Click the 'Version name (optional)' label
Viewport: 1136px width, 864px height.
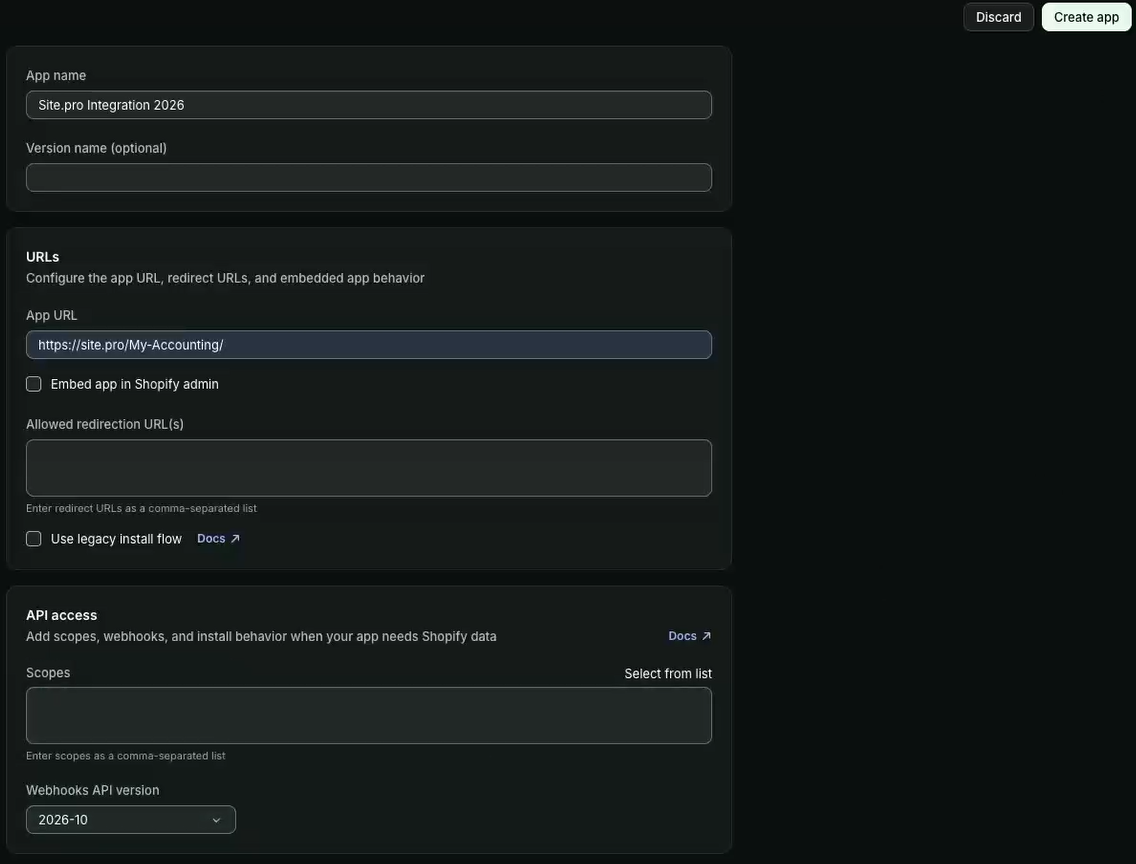point(96,148)
